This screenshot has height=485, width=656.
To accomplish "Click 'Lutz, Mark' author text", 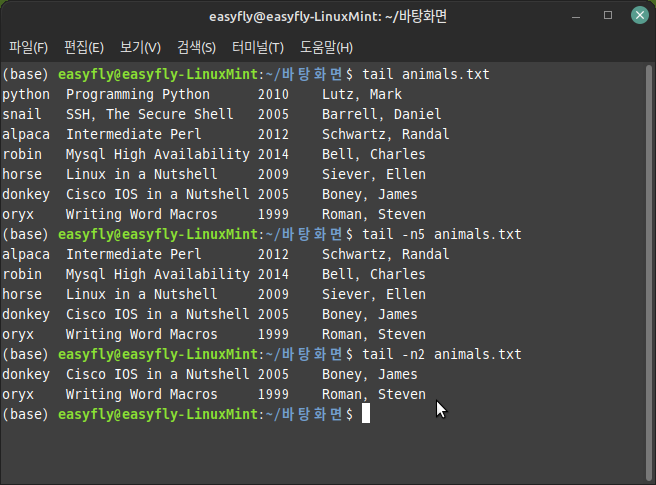I will click(362, 95).
